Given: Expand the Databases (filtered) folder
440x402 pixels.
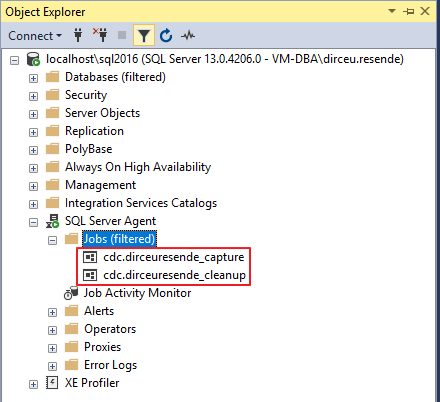Looking at the screenshot, I should 33,78.
